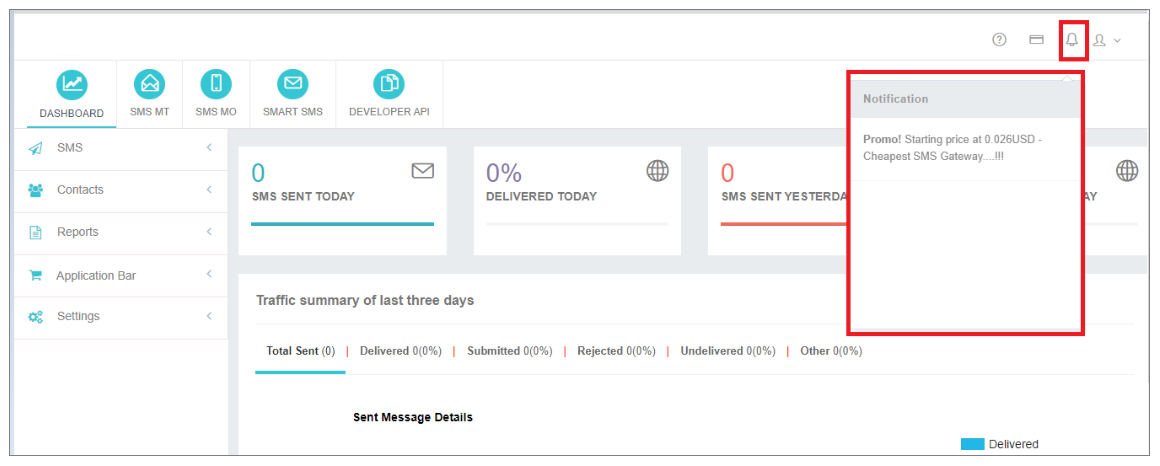Expand the Settings menu chevron
This screenshot has height=466, width=1160.
209,316
